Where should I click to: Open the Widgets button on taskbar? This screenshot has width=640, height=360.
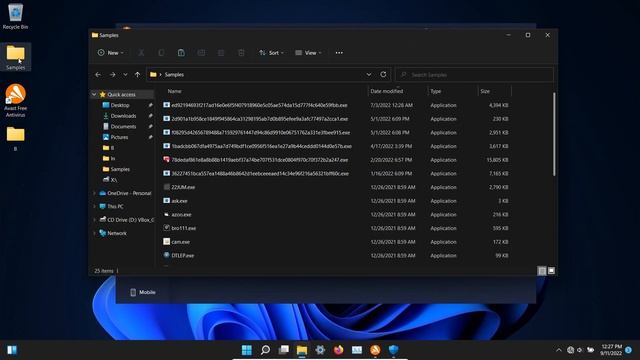coord(12,350)
